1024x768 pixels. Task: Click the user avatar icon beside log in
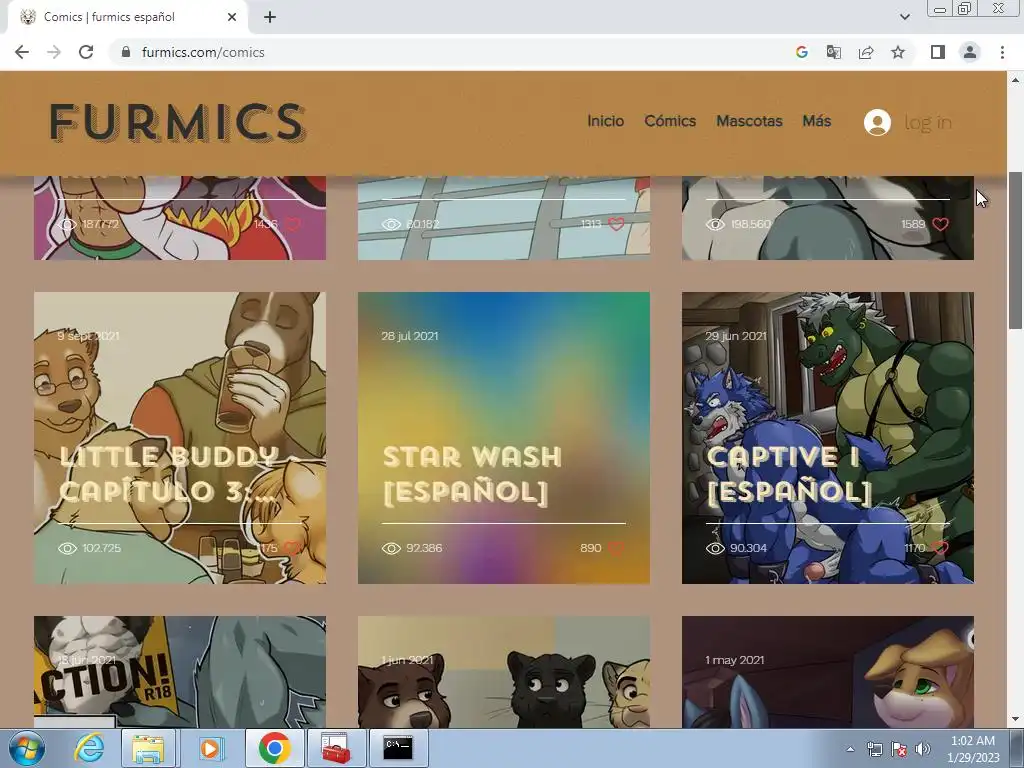877,122
